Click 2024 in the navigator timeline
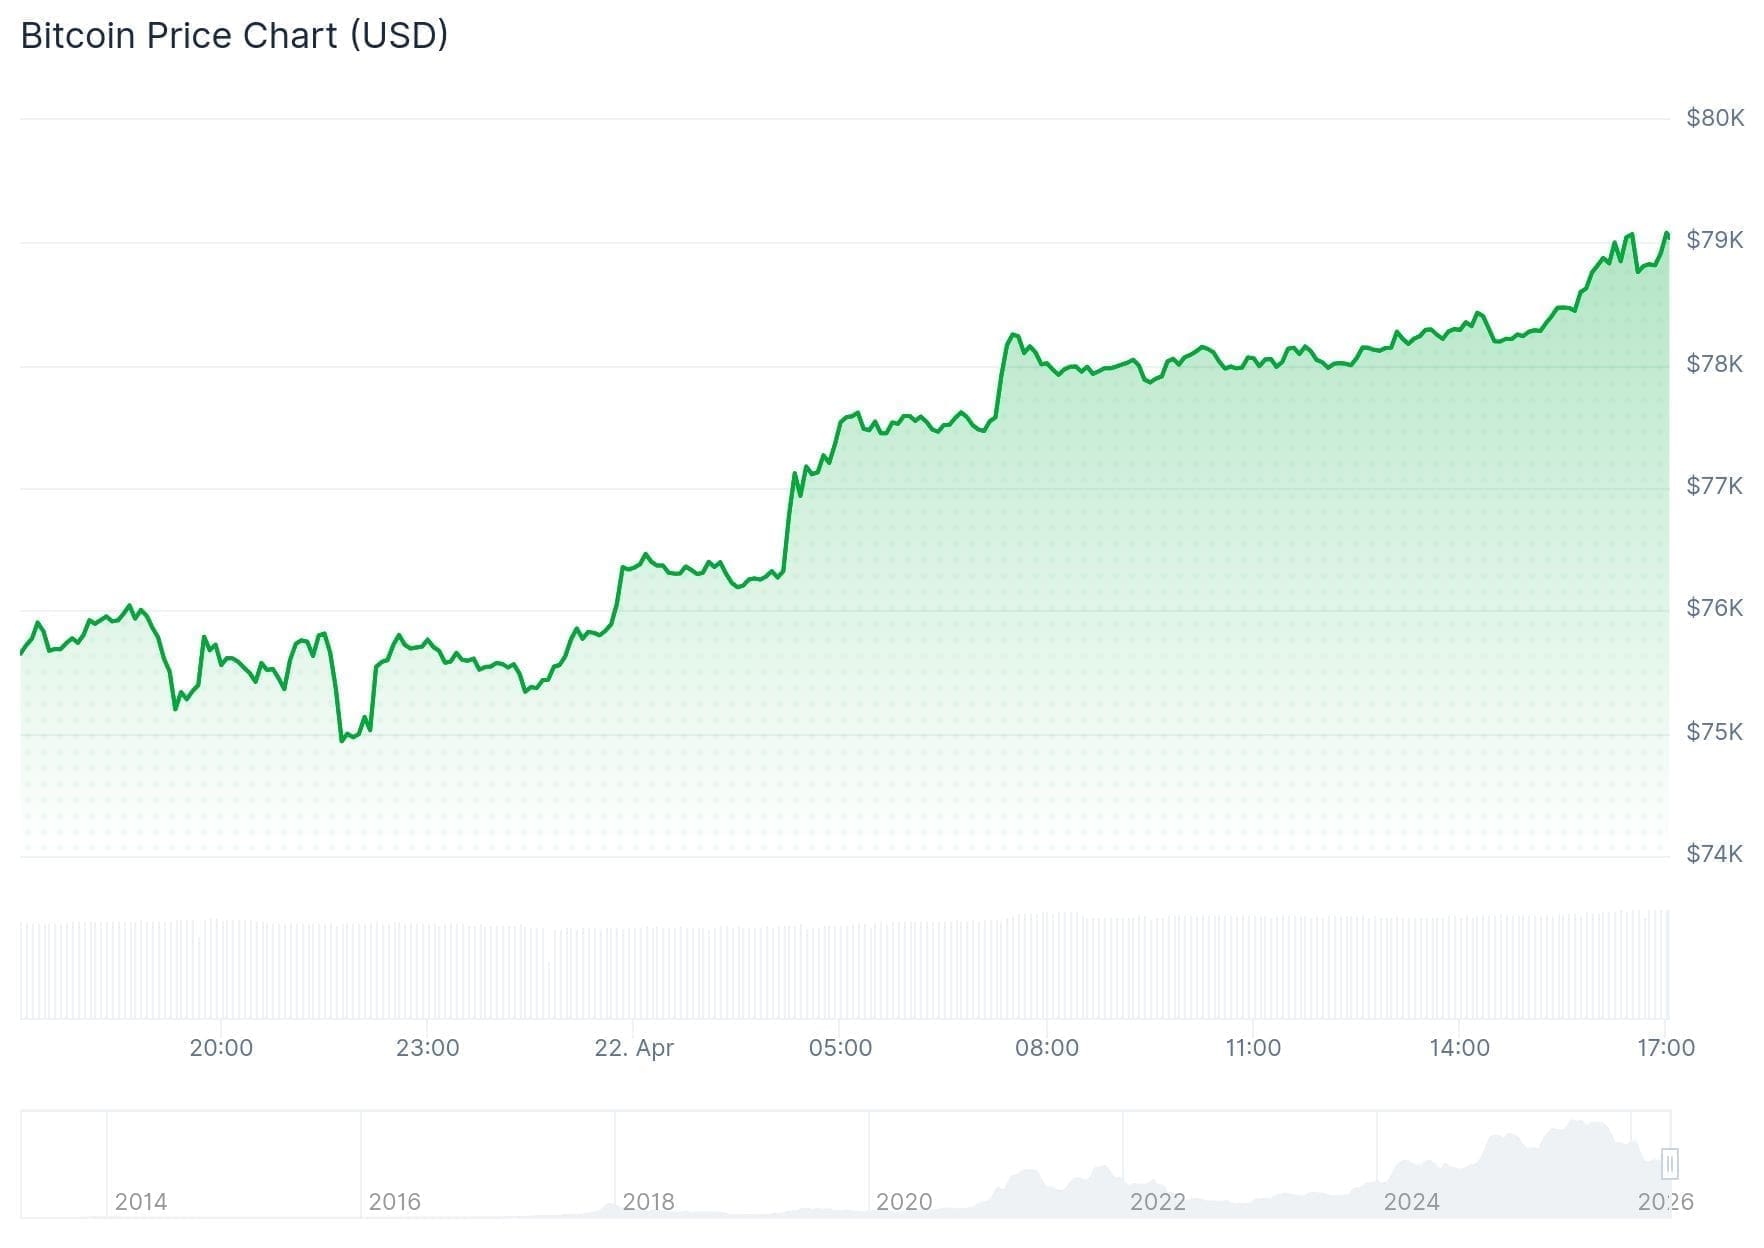1764x1248 pixels. pyautogui.click(x=1411, y=1202)
